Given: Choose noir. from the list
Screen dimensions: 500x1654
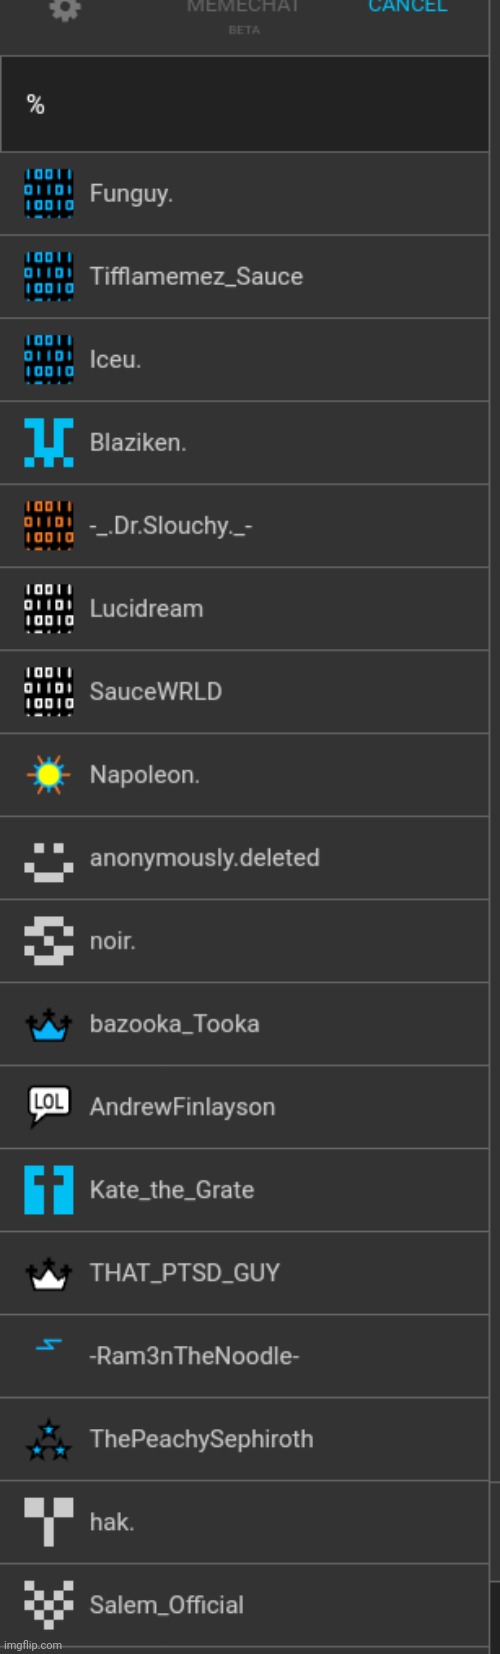Looking at the screenshot, I should [244, 941].
